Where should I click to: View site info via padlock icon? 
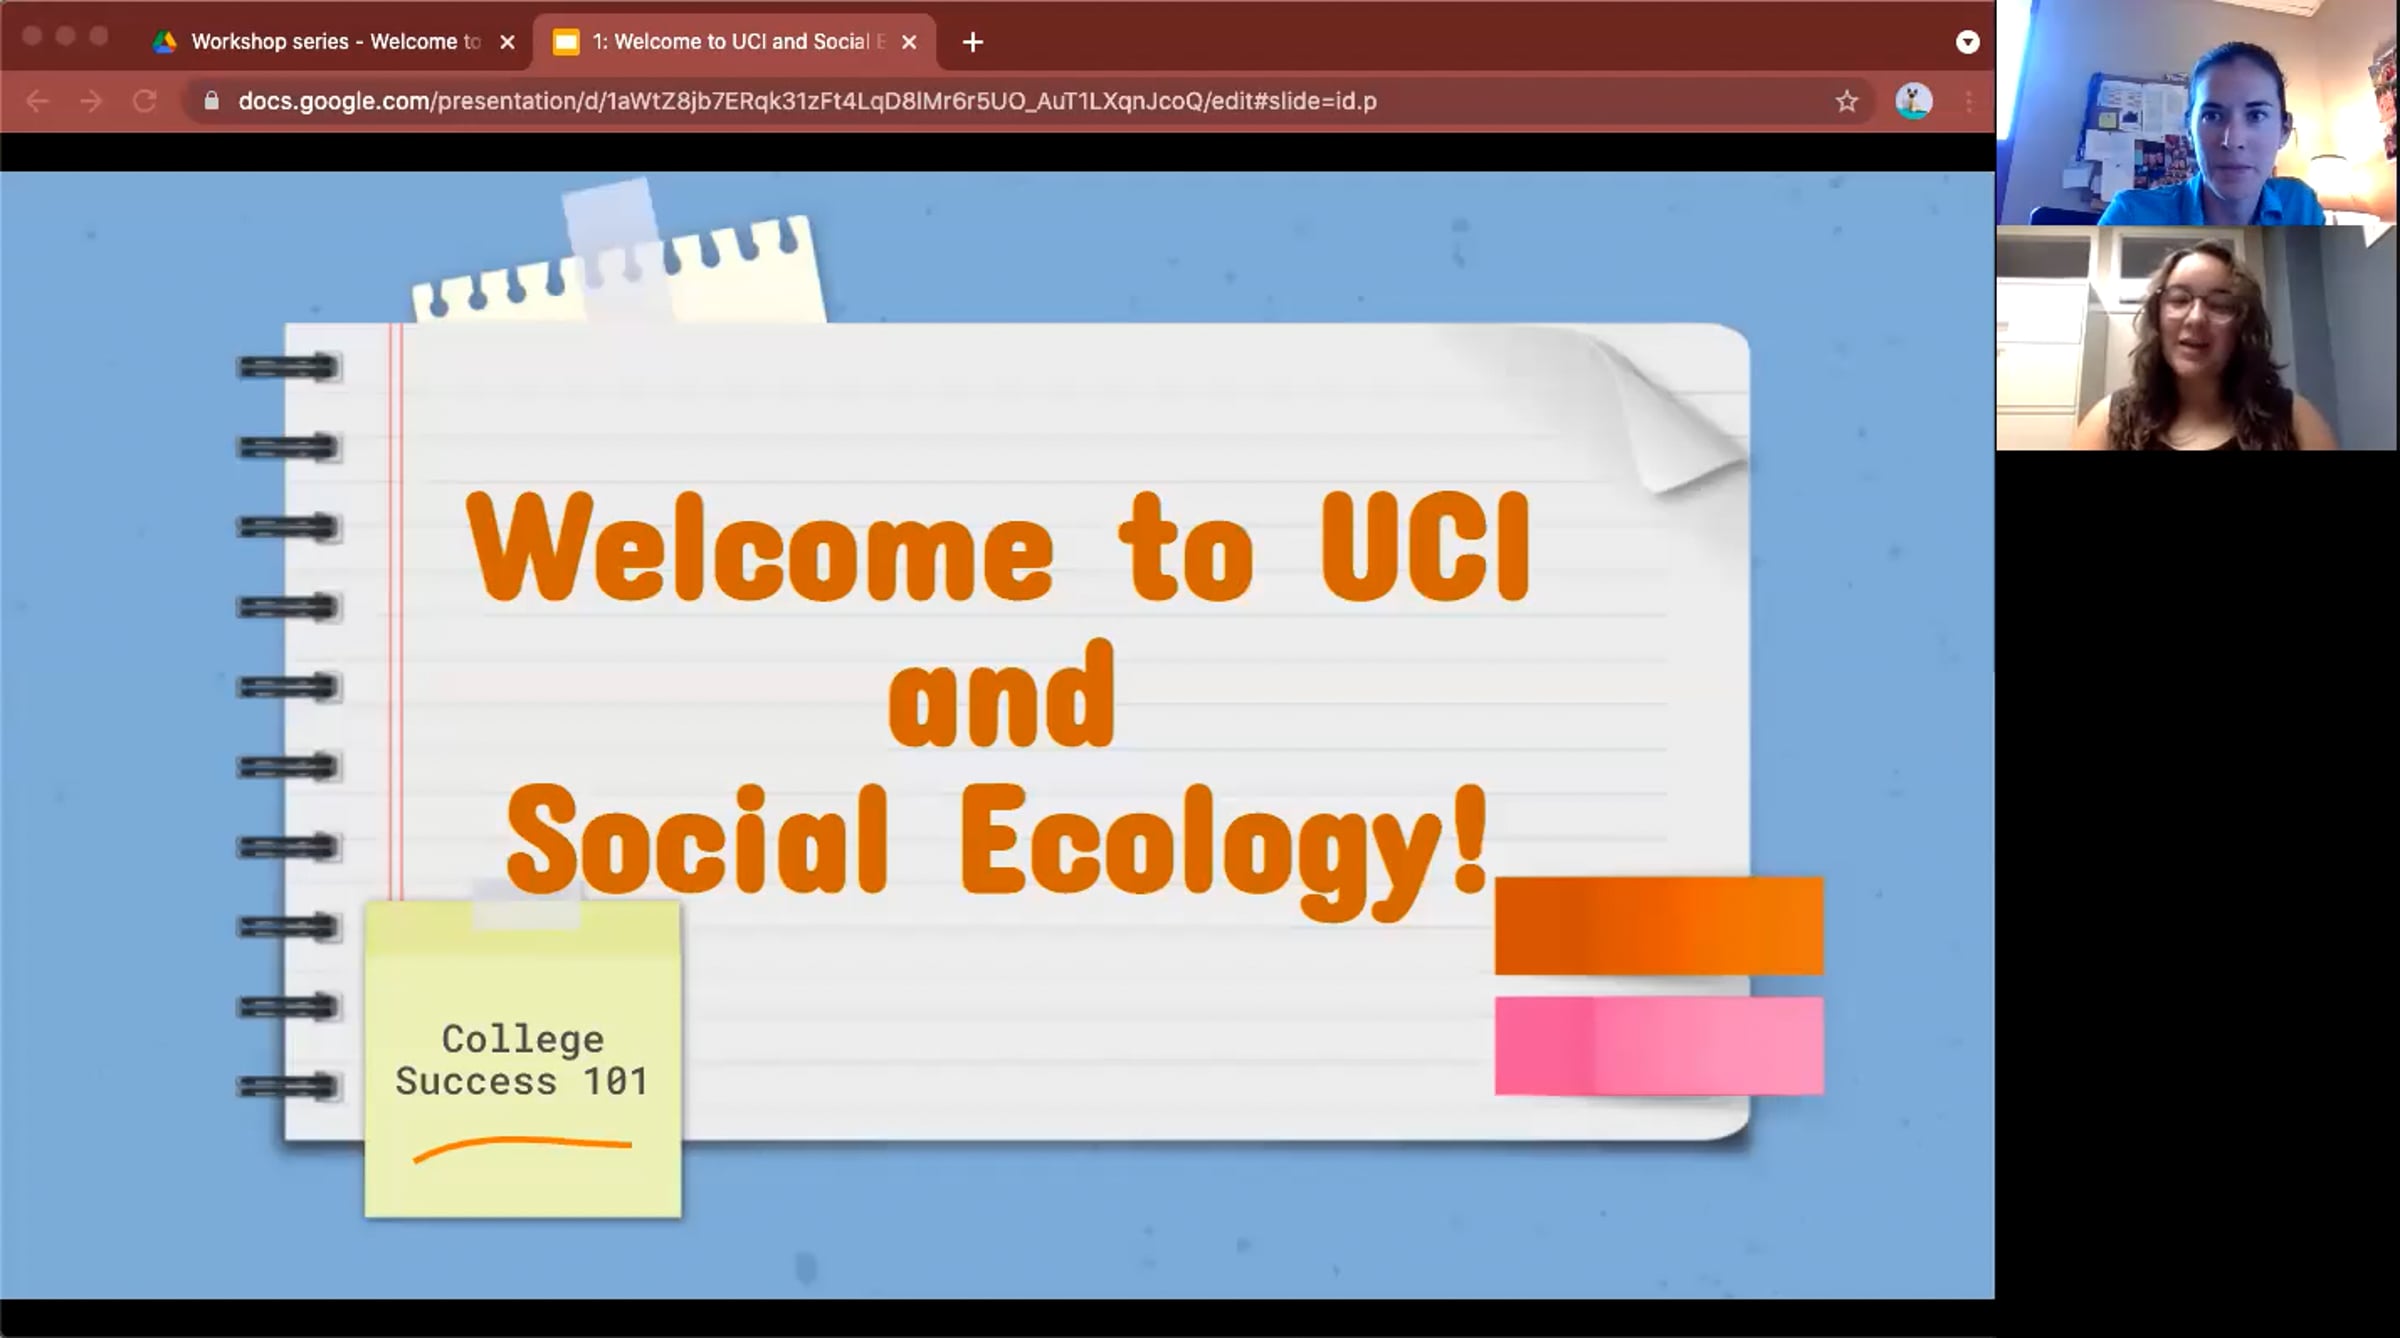[211, 101]
